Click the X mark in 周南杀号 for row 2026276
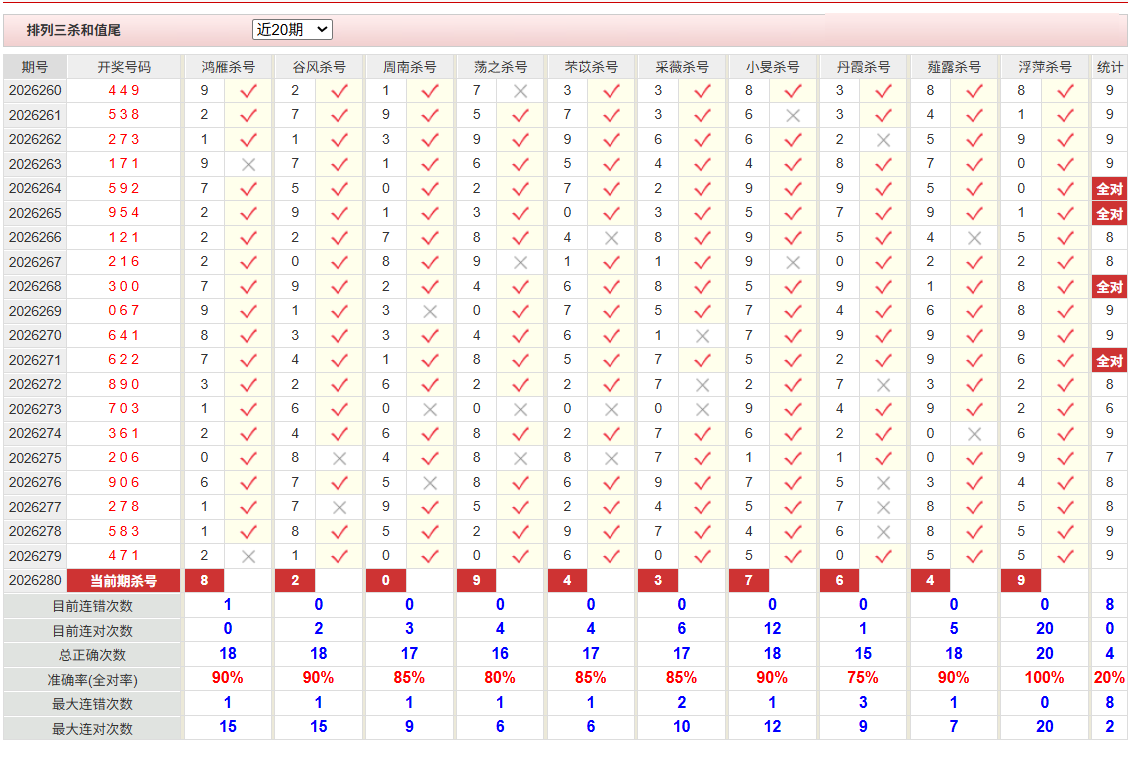The height and width of the screenshot is (760, 1133). tap(430, 483)
